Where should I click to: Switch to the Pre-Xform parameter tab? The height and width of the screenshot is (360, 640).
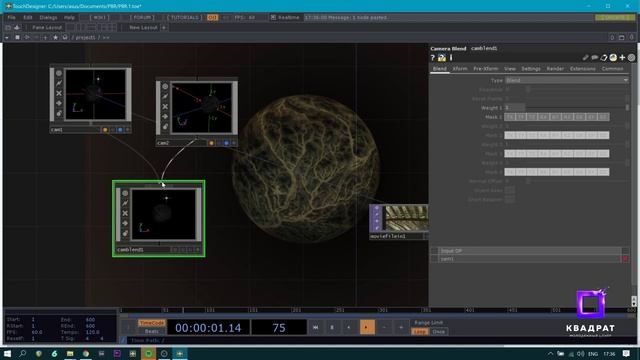pos(486,69)
